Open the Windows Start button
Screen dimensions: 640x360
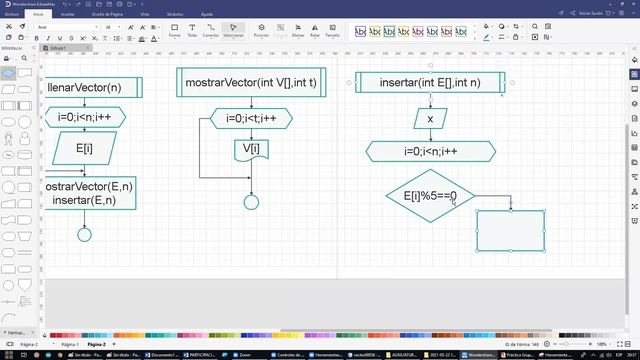point(9,355)
